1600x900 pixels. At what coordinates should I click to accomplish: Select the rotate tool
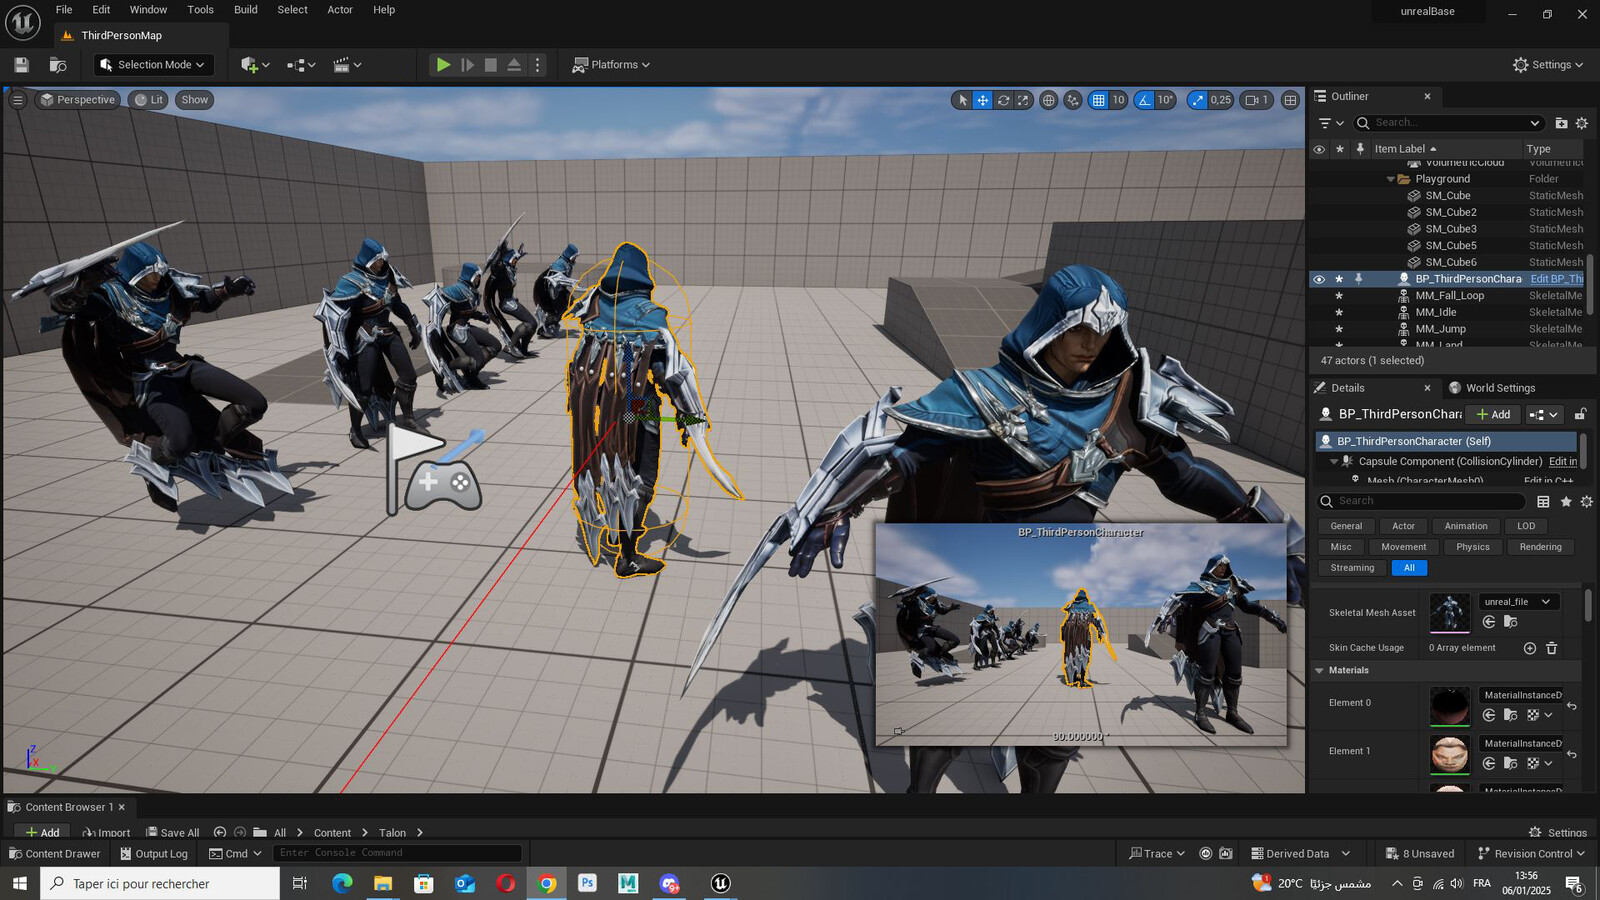point(1003,100)
